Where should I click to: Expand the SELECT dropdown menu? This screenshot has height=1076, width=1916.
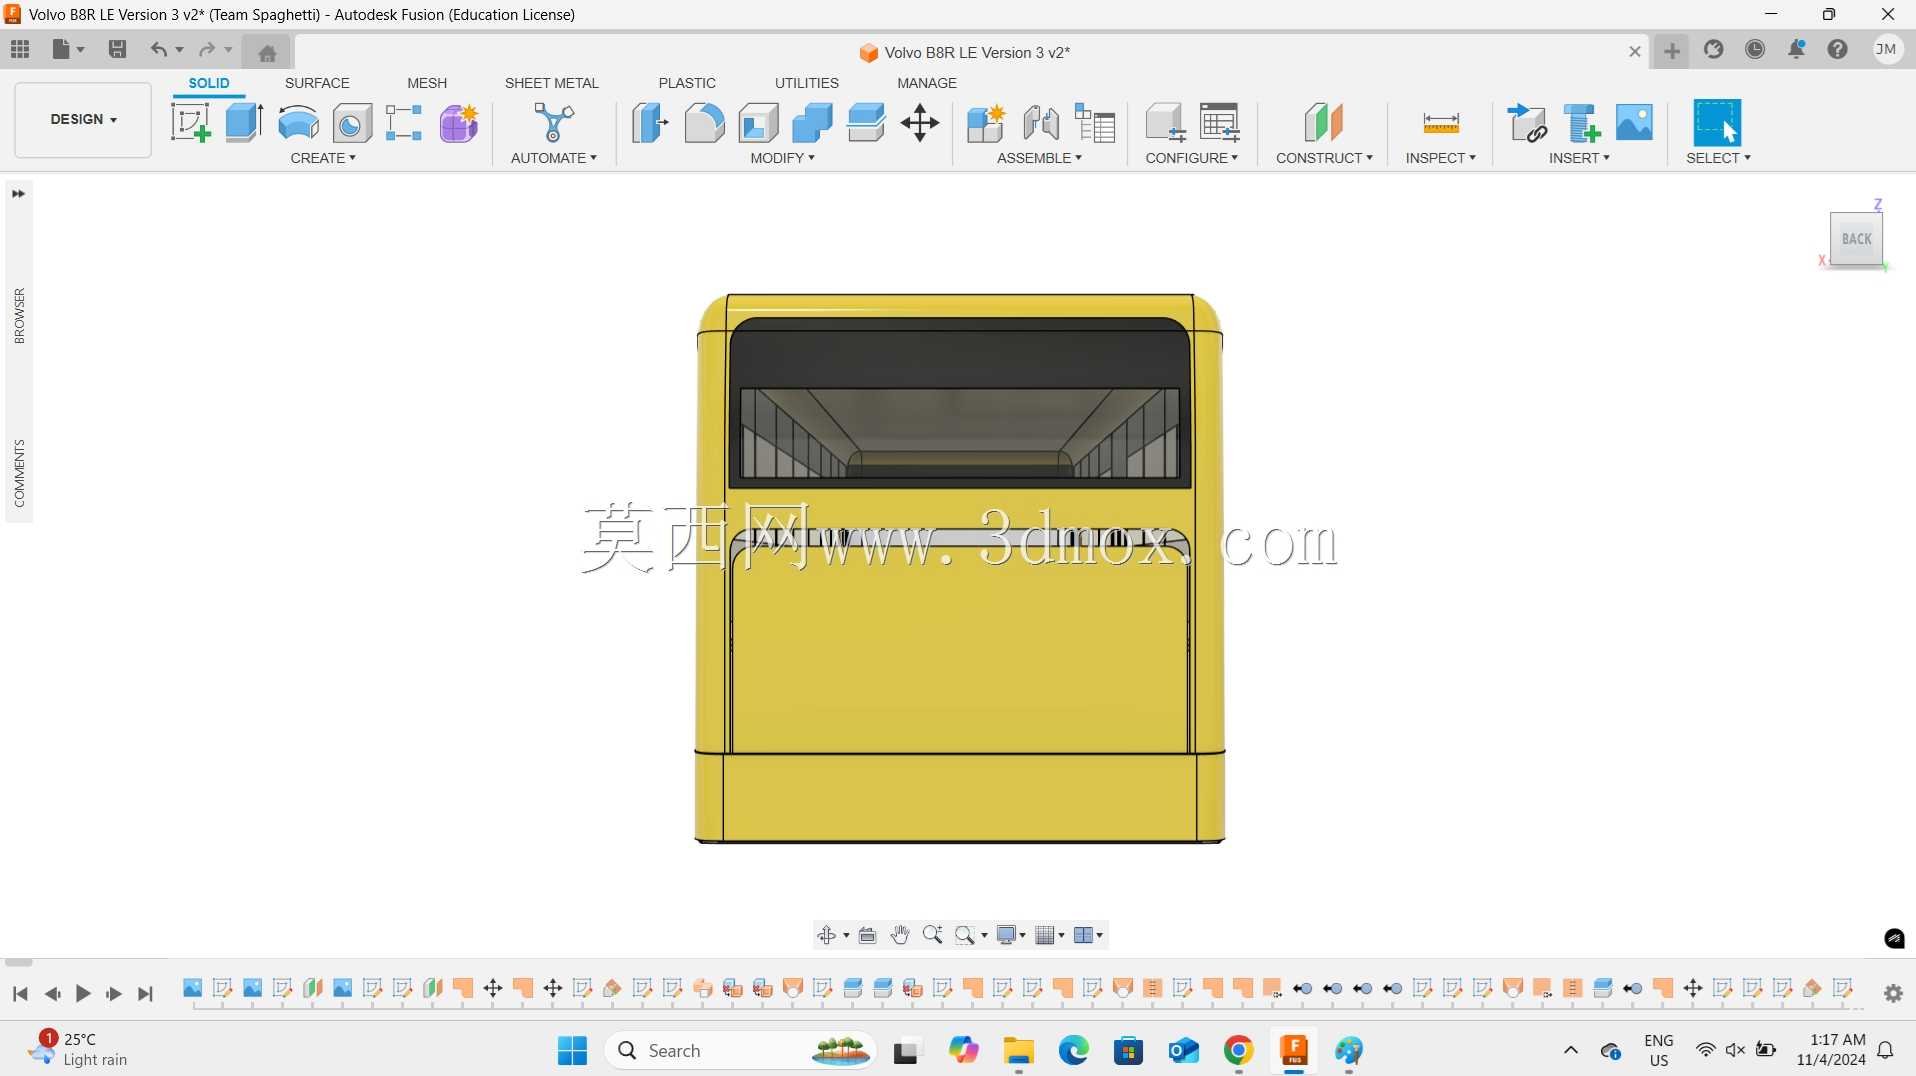[1719, 158]
